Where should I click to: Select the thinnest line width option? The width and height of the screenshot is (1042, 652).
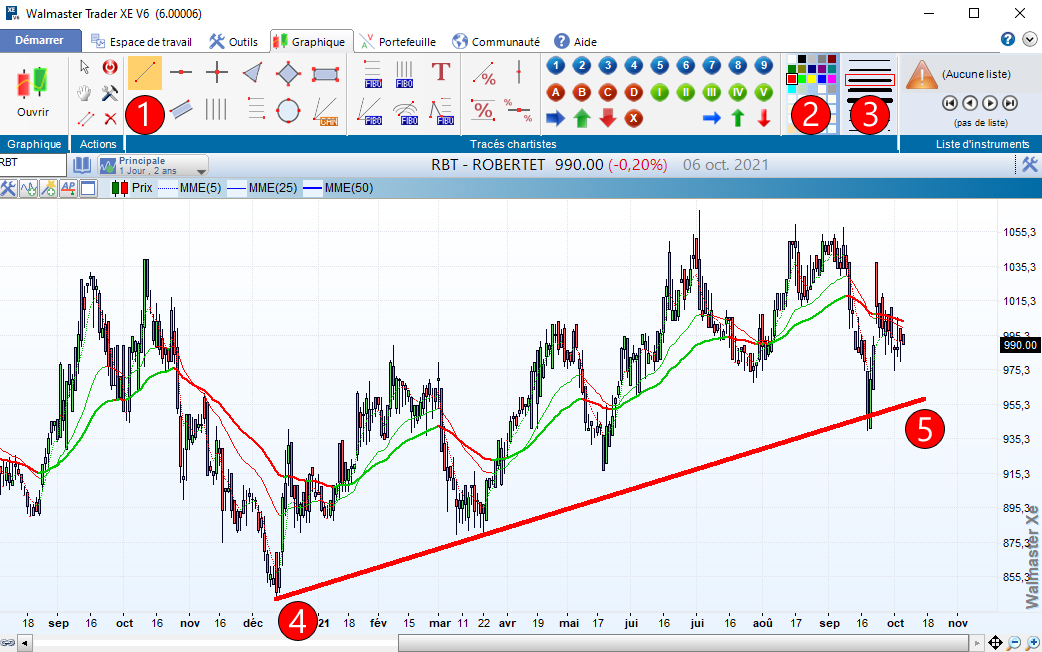pyautogui.click(x=869, y=61)
